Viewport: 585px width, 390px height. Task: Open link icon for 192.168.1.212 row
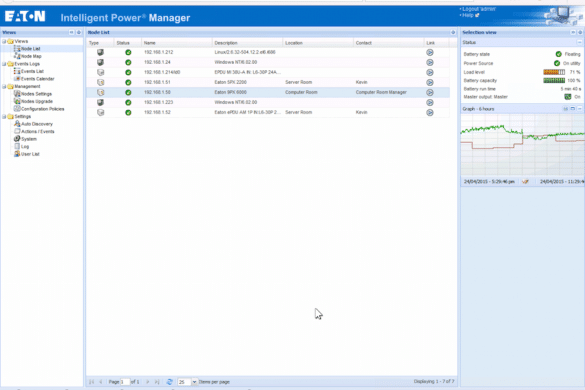(x=430, y=53)
